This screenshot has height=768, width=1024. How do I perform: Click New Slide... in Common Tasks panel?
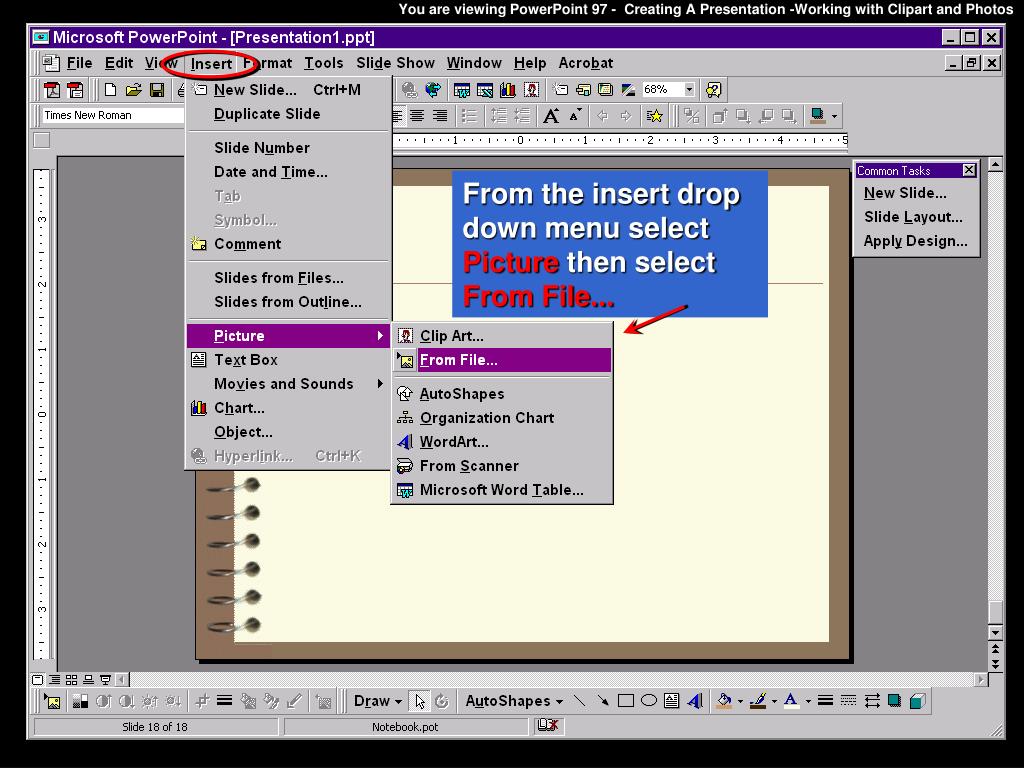904,193
